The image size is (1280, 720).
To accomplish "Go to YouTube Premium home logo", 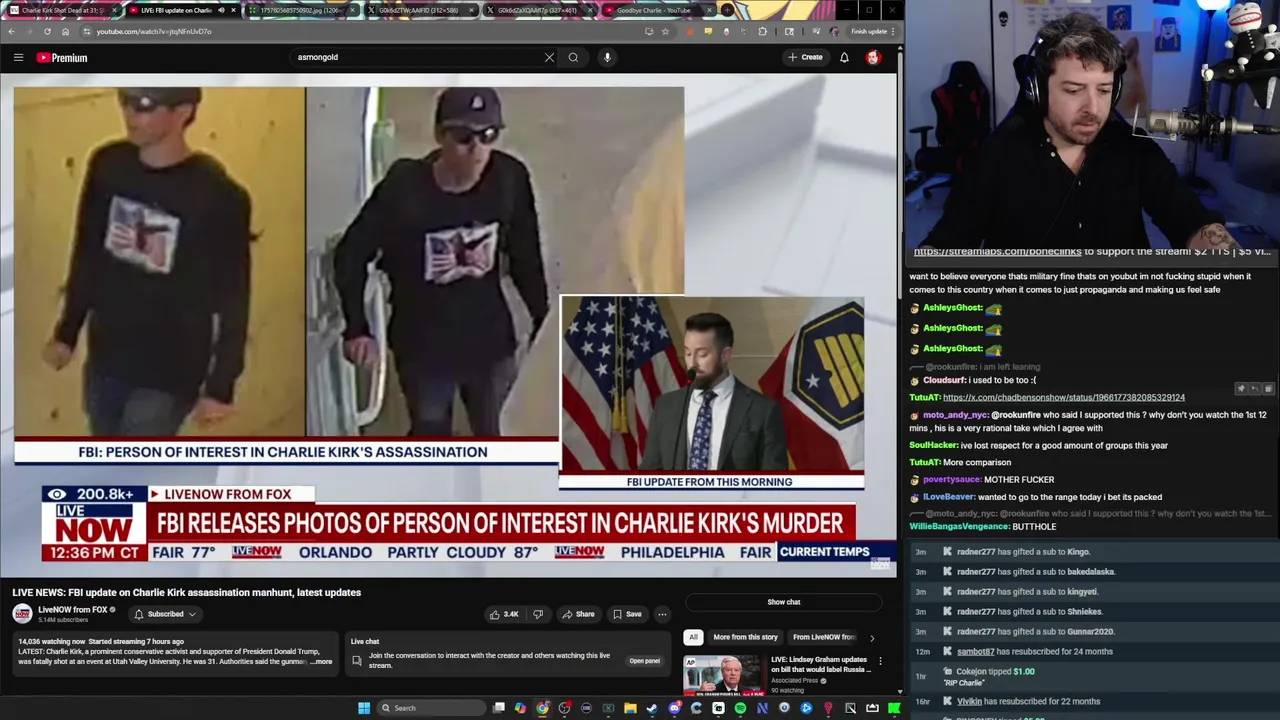I will point(62,58).
